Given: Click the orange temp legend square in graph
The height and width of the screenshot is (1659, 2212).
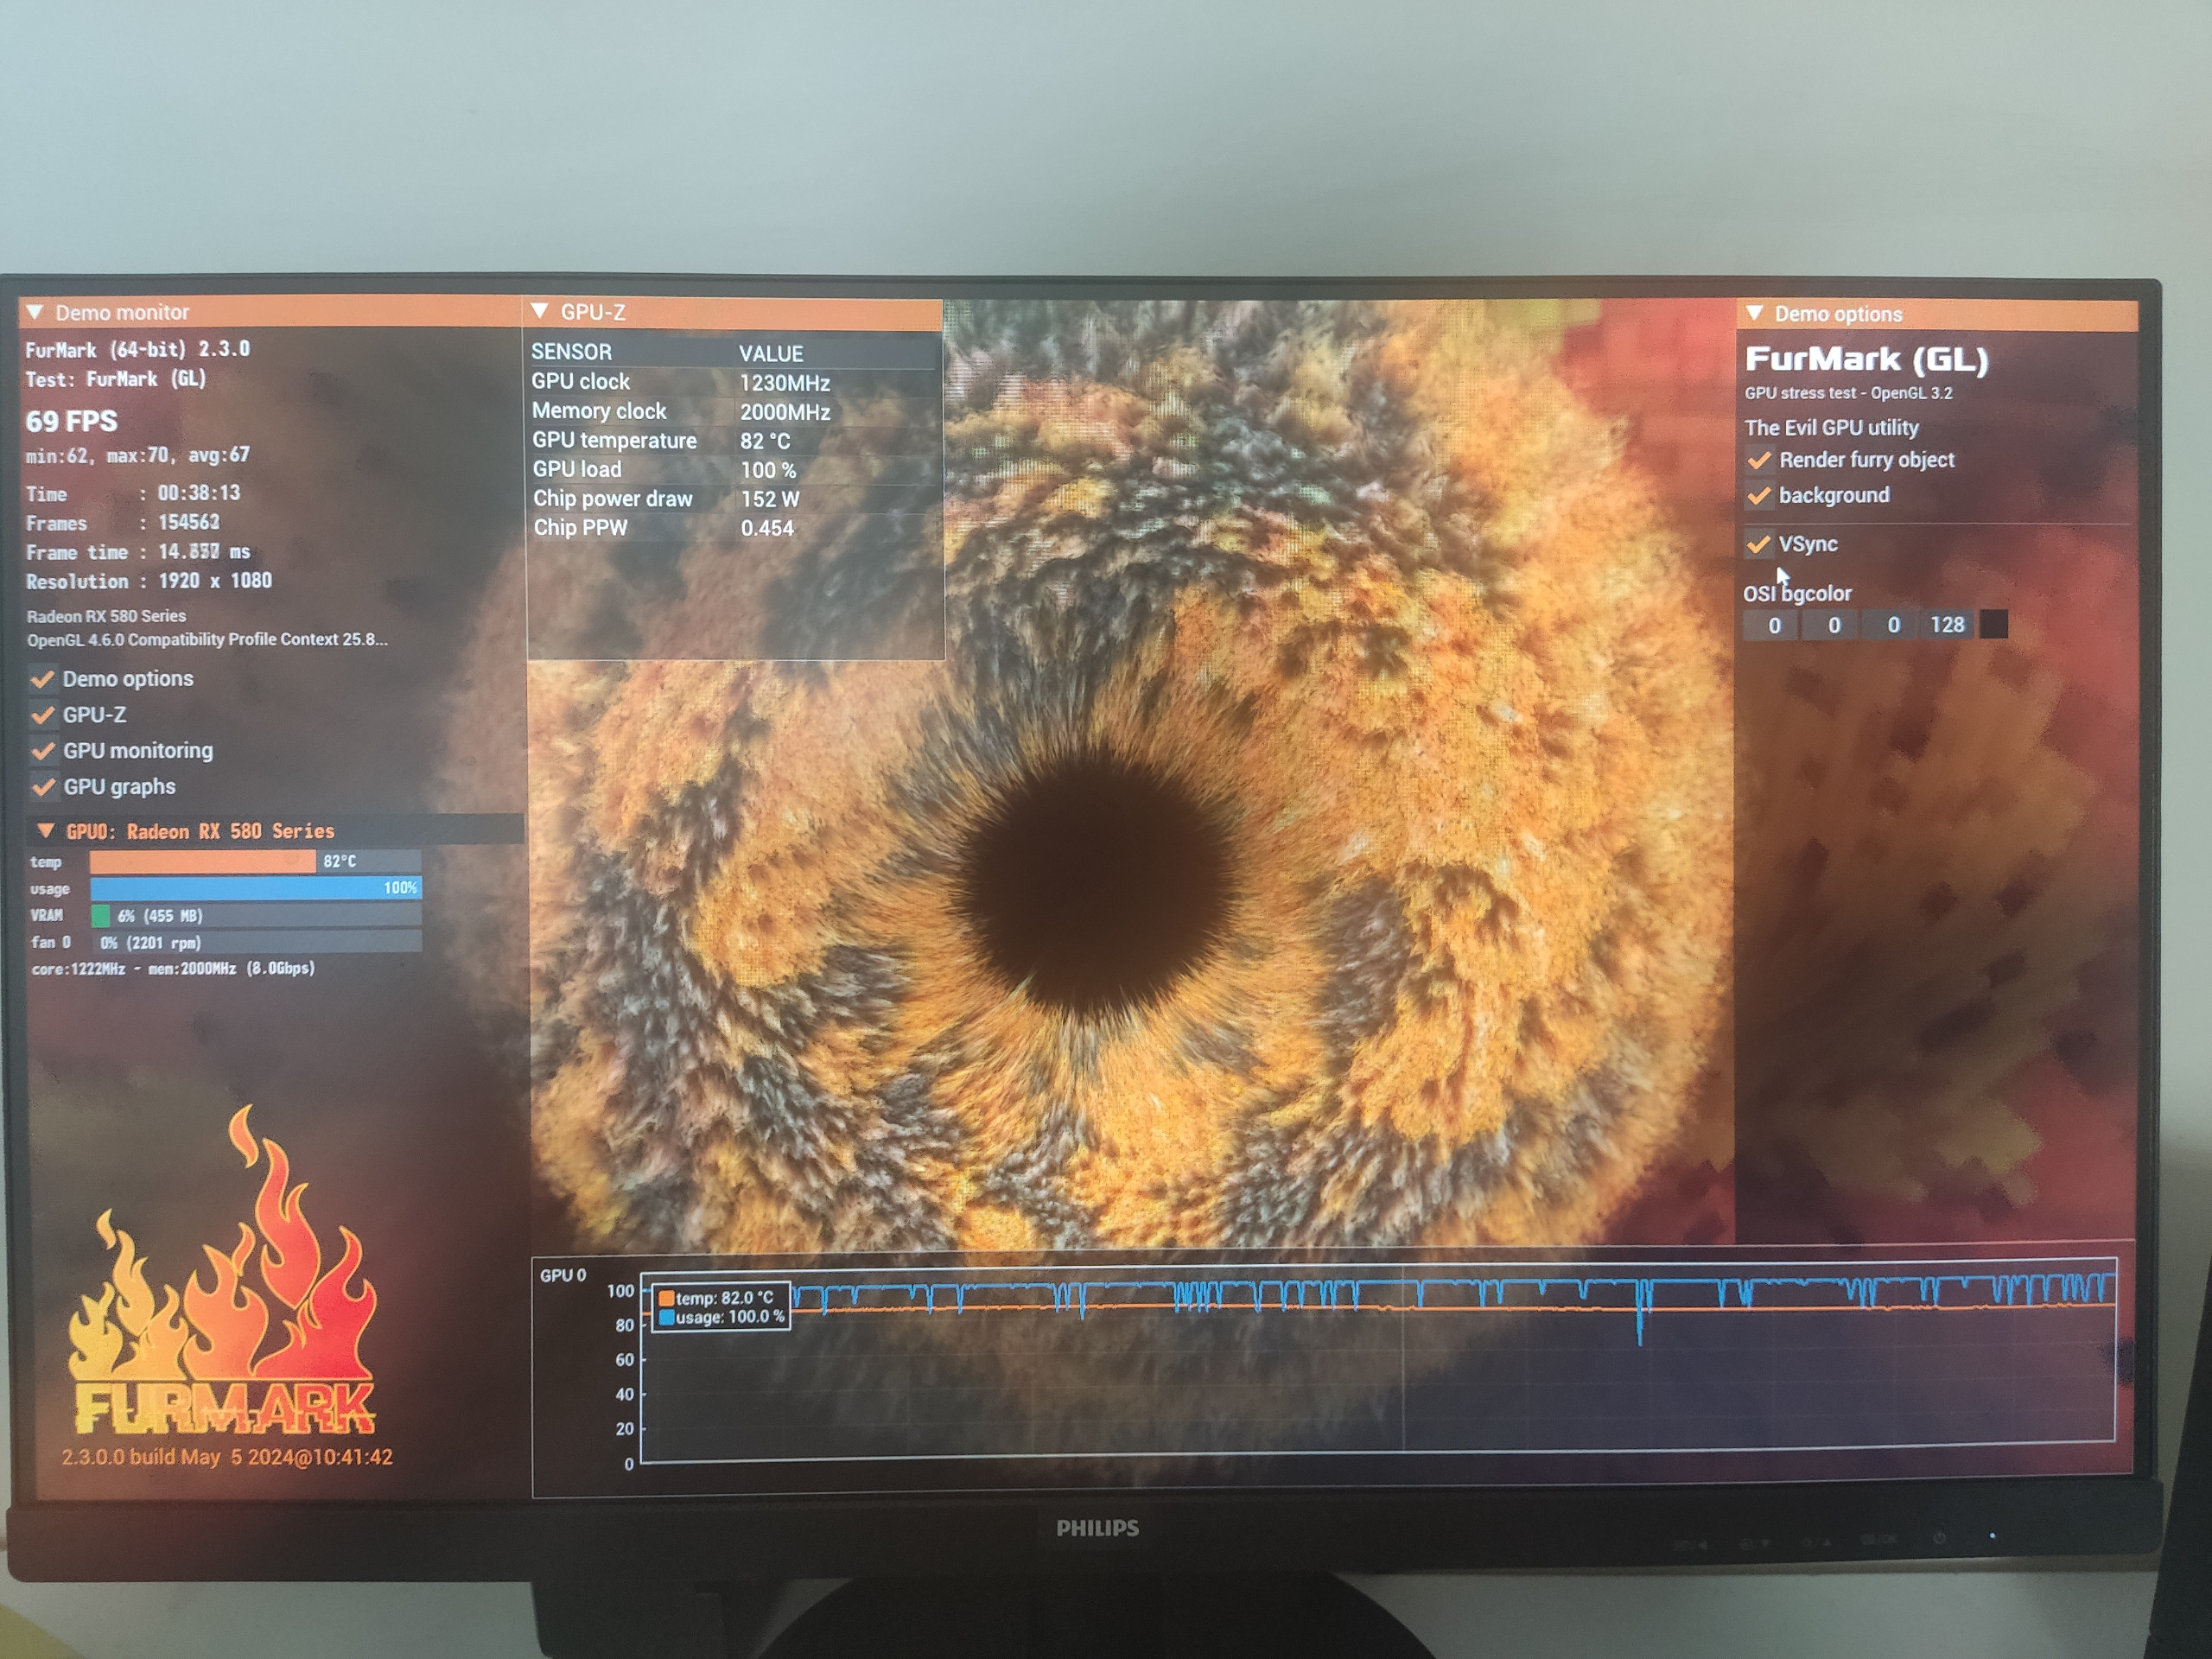Looking at the screenshot, I should (x=665, y=1298).
